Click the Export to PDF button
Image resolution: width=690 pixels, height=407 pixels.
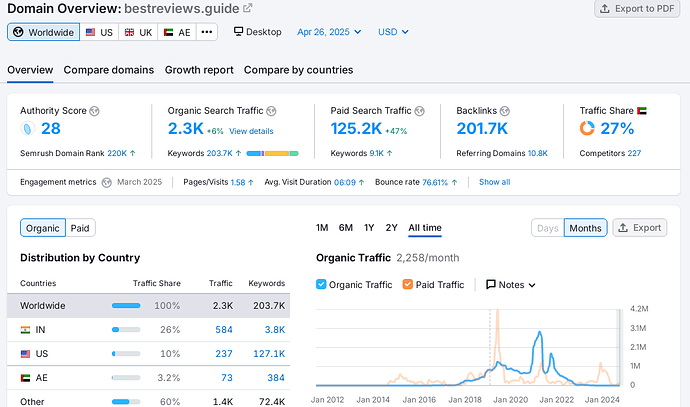pyautogui.click(x=637, y=9)
